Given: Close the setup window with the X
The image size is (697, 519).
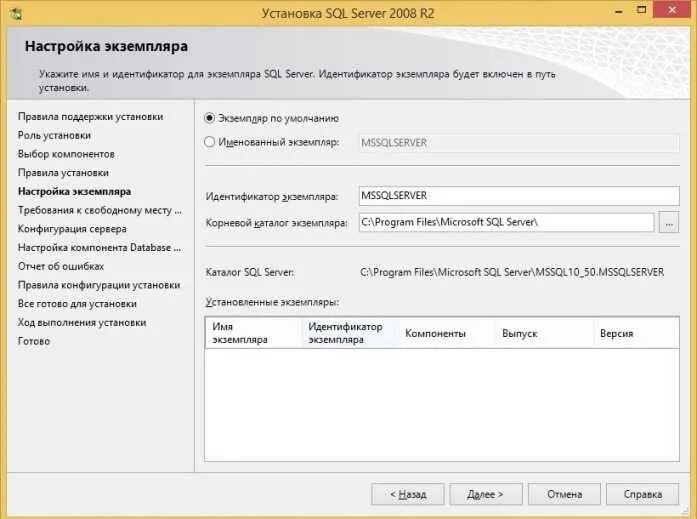Looking at the screenshot, I should [x=672, y=10].
